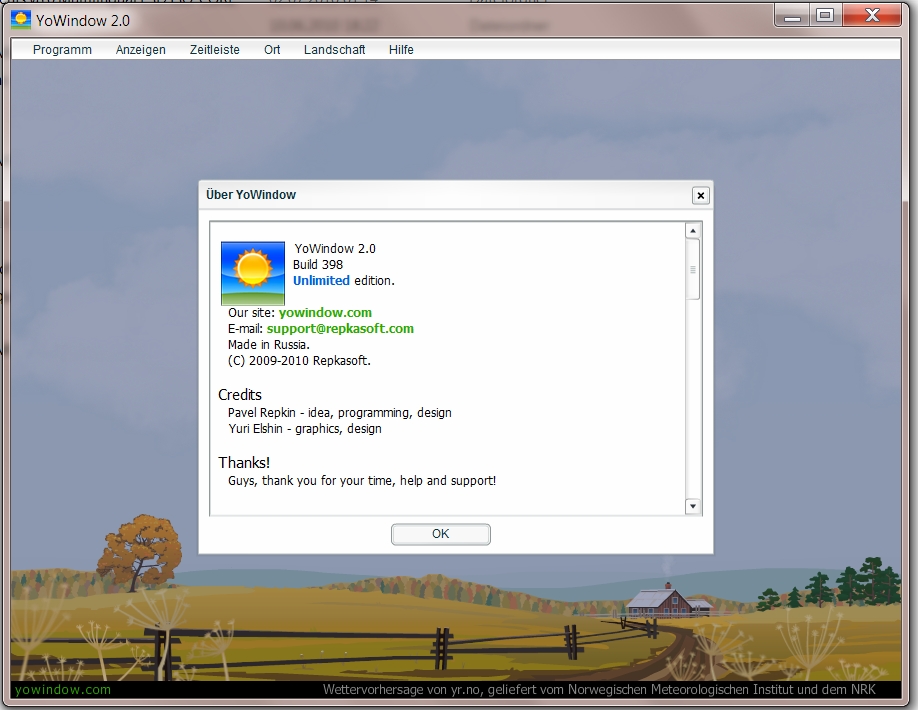Click the support@repkasoft.com email link
The image size is (918, 710).
pos(340,328)
